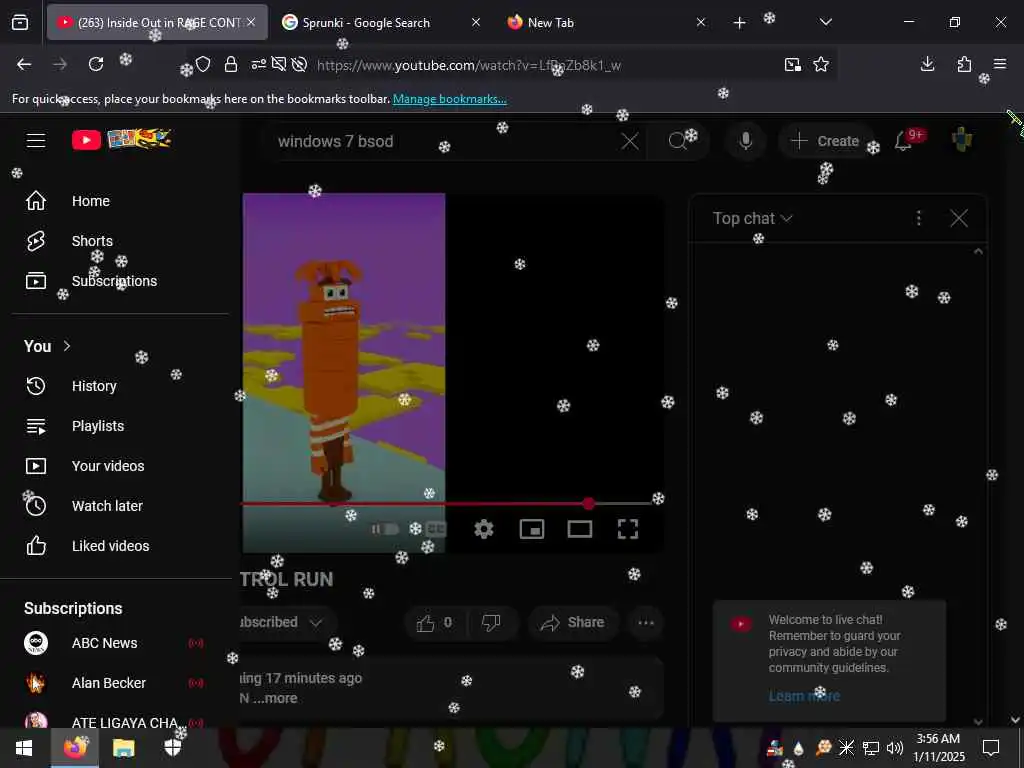Viewport: 1024px width, 768px height.
Task: Open Firefox downloads panel
Action: click(927, 64)
